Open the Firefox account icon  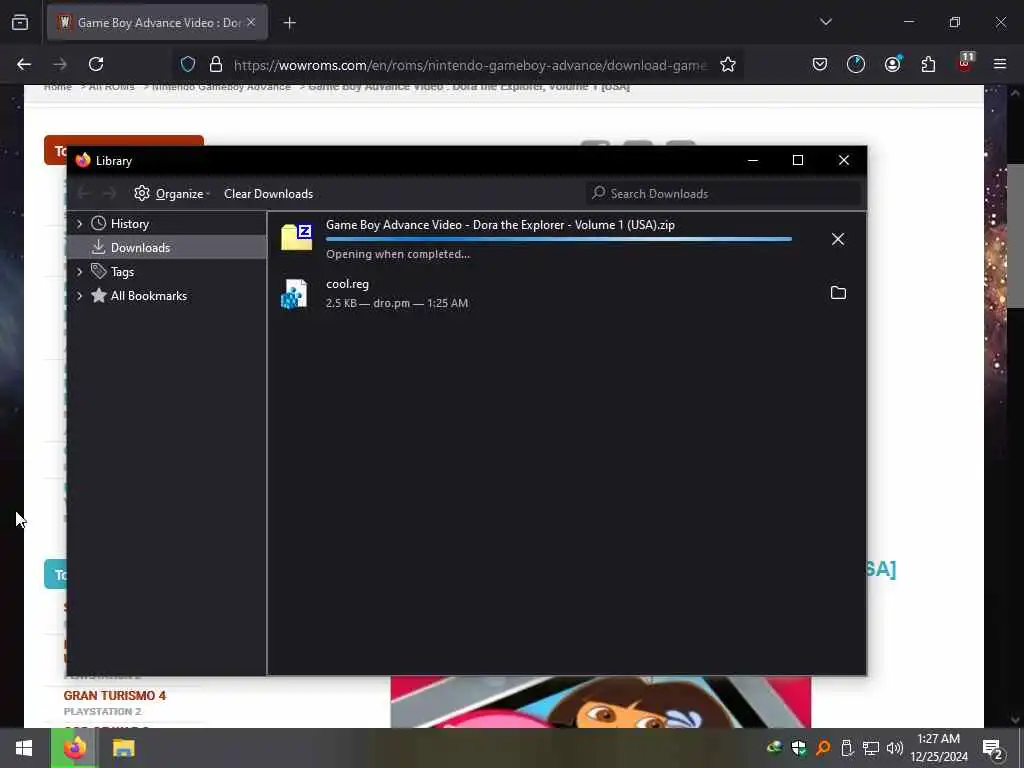892,64
